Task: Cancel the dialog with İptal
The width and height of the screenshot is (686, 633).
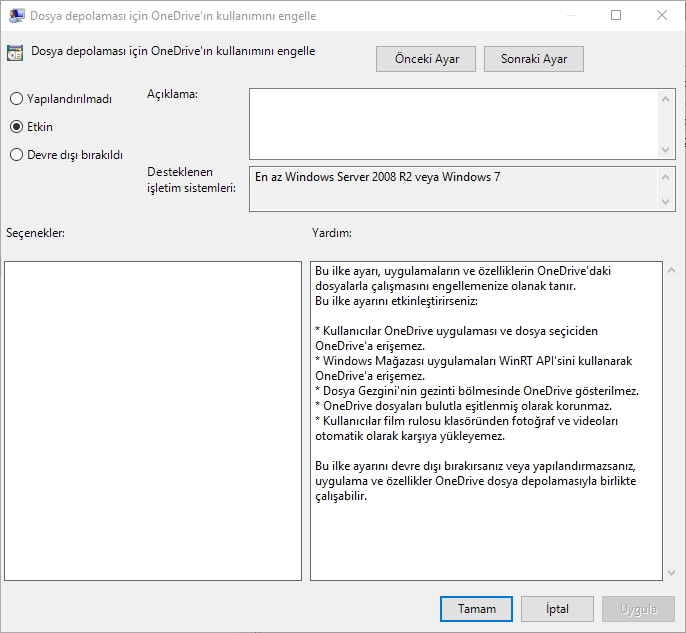Action: pos(557,609)
